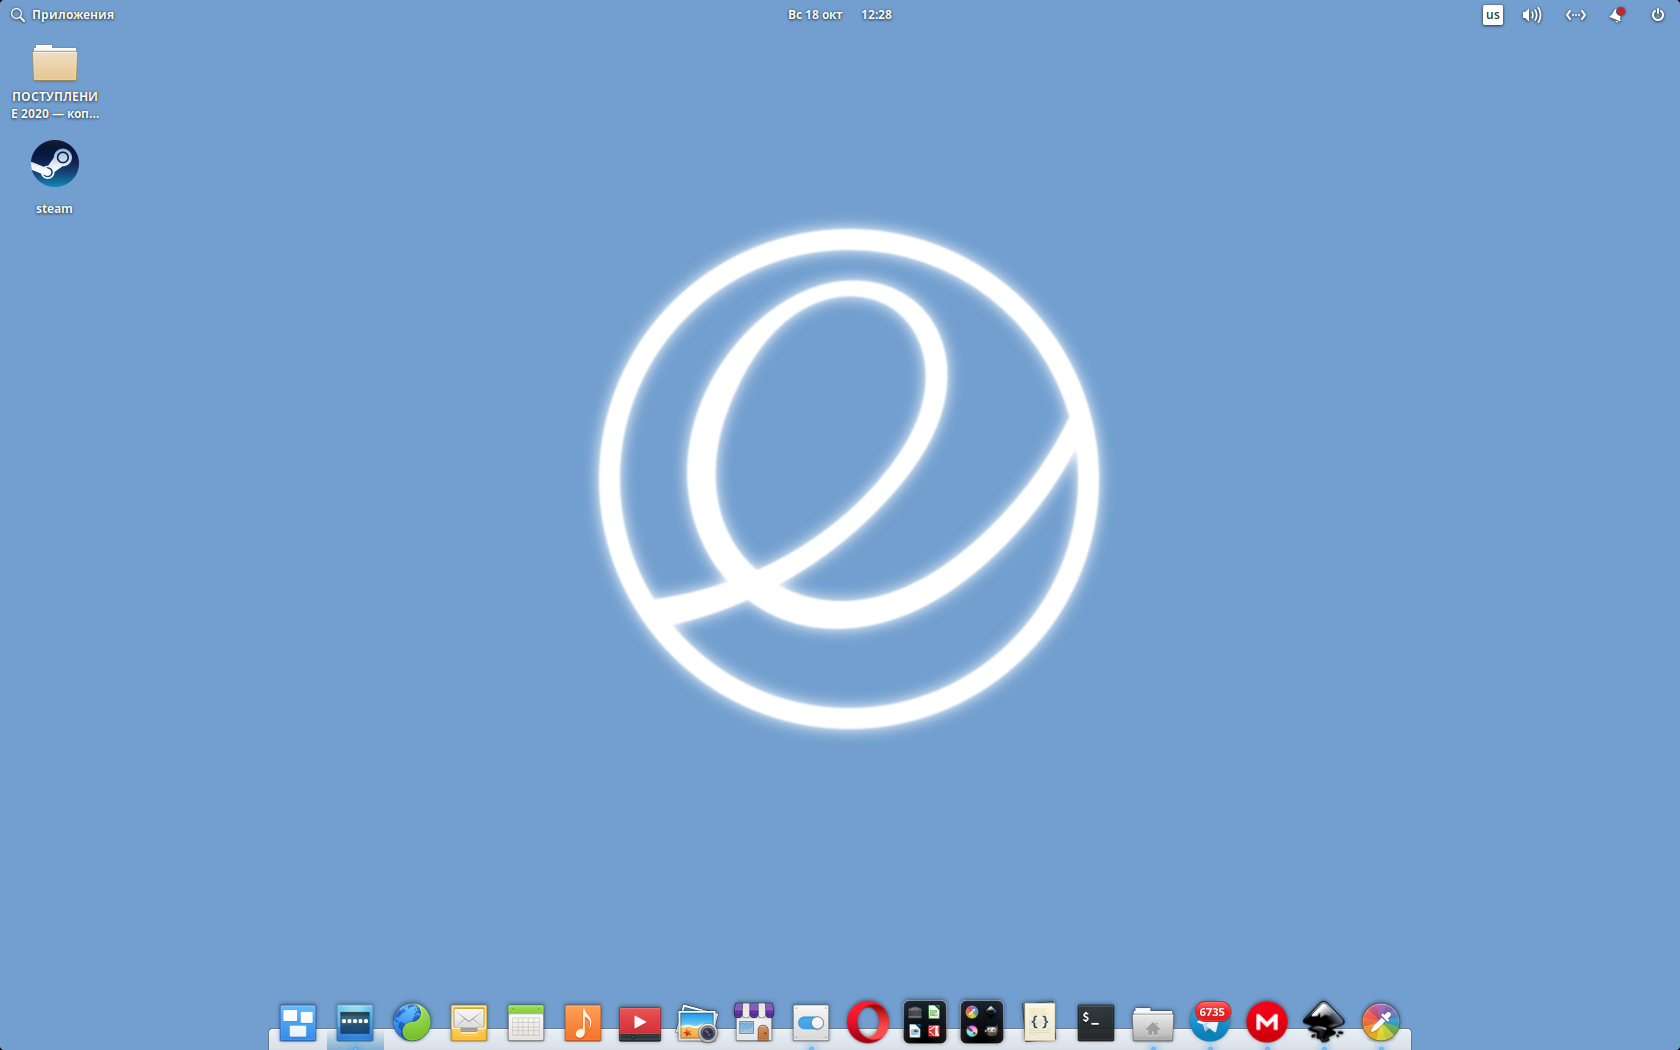Open the sound volume indicator

pos(1532,15)
